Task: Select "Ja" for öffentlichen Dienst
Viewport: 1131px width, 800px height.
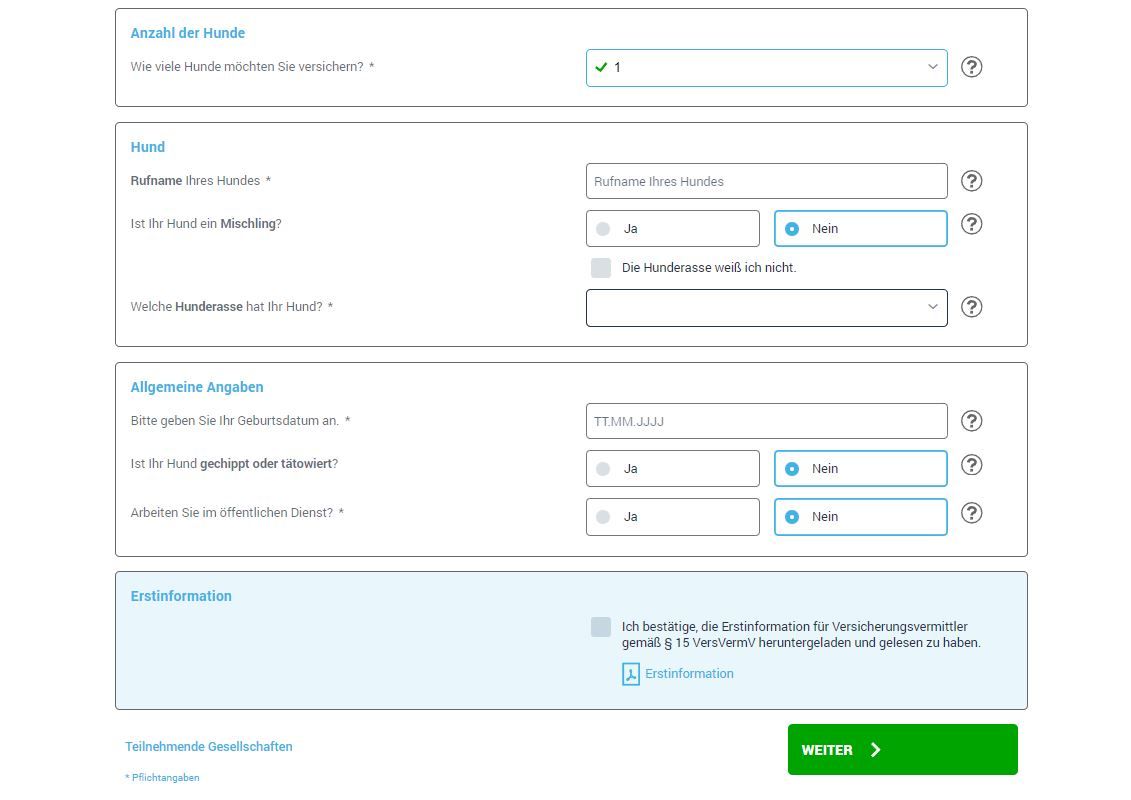Action: click(672, 517)
